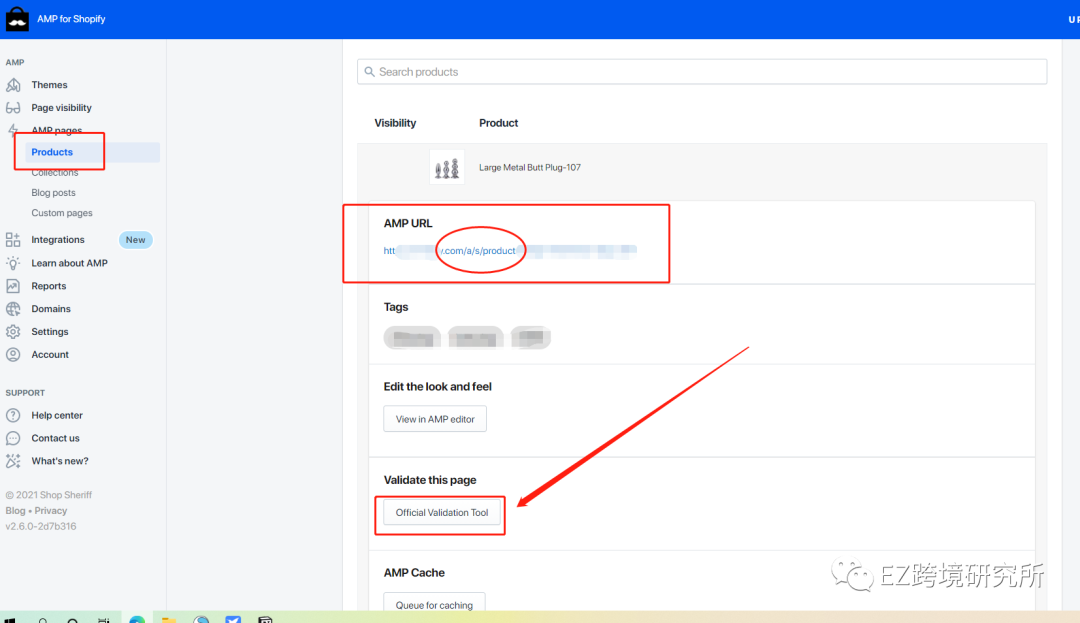The height and width of the screenshot is (623, 1080).
Task: Click the Integrations grid icon
Action: pos(13,240)
